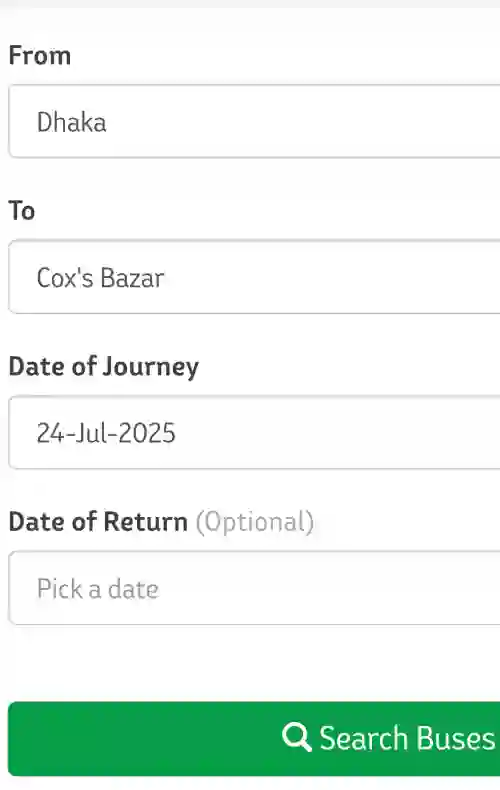Click the Search Buses green button
500x790 pixels.
(255, 739)
